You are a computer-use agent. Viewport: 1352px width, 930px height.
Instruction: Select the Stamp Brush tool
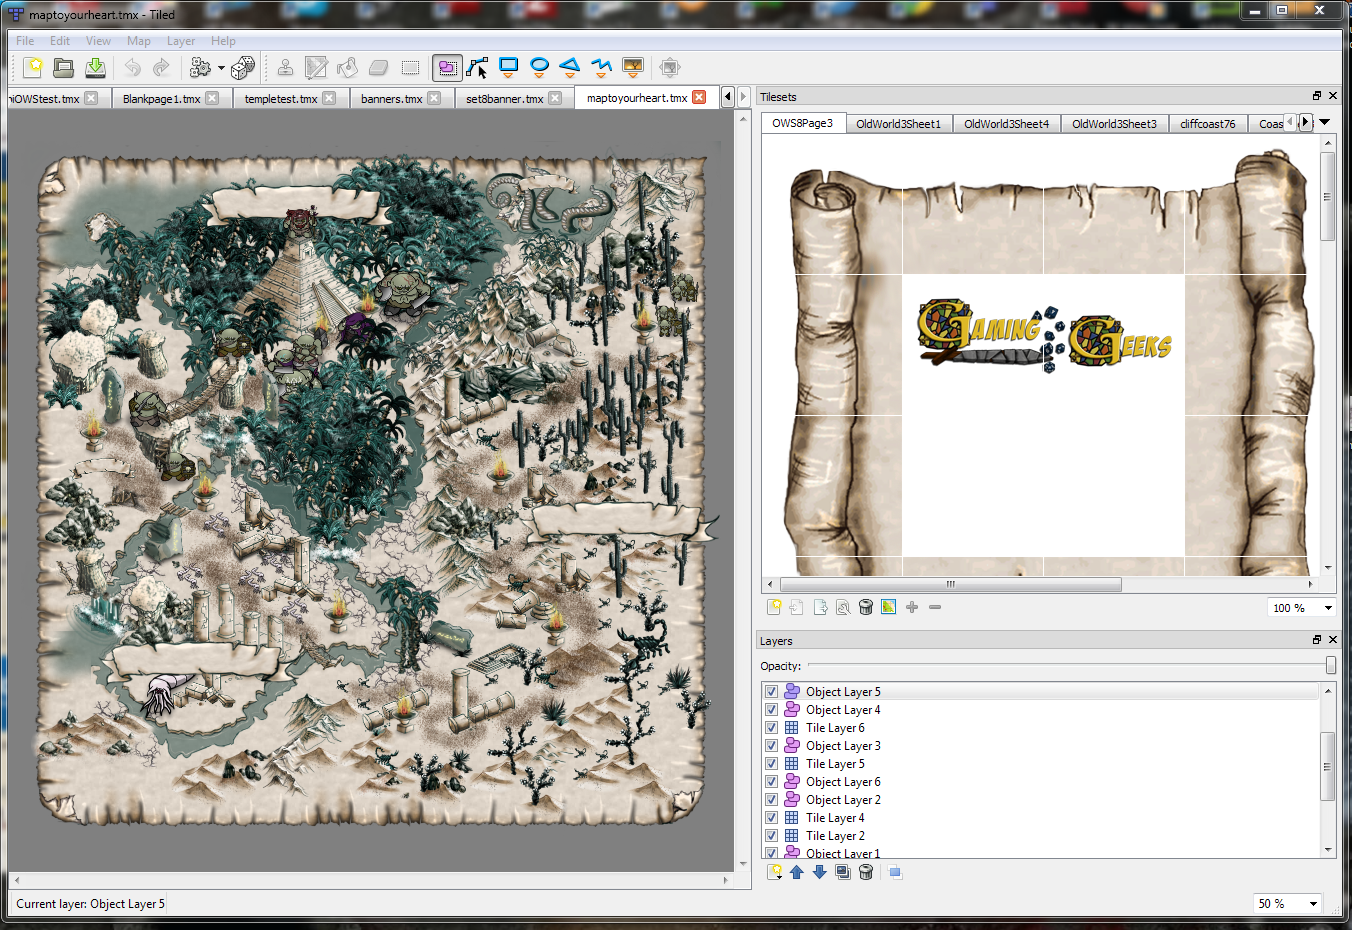pos(285,67)
